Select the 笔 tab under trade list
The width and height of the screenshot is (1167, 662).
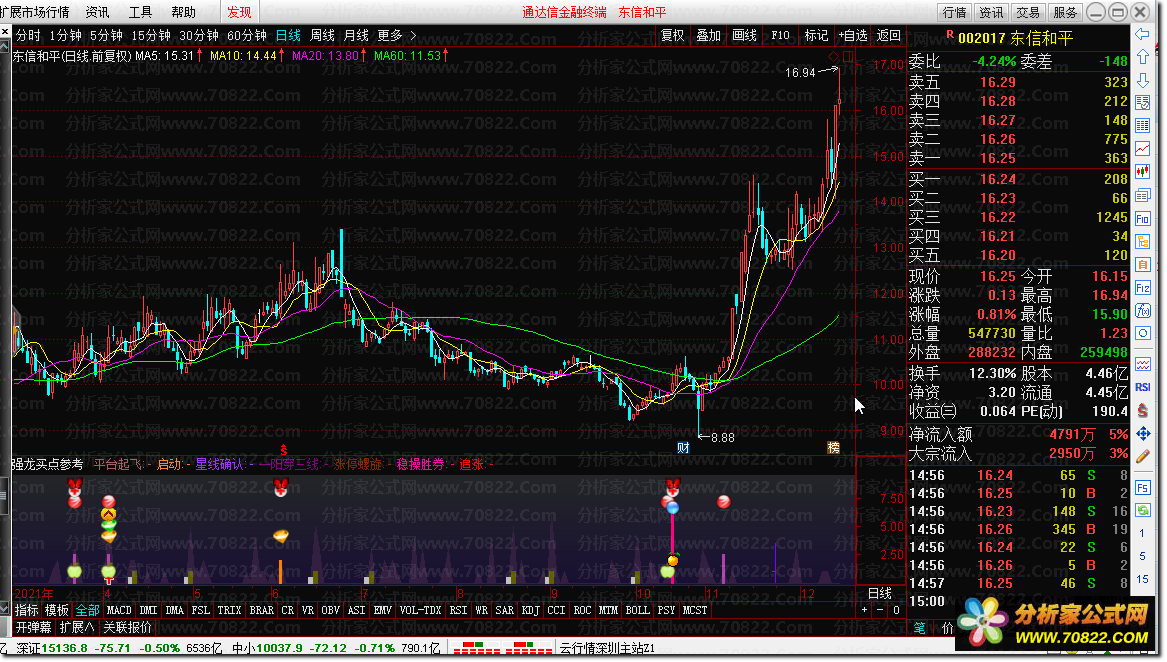[x=920, y=628]
